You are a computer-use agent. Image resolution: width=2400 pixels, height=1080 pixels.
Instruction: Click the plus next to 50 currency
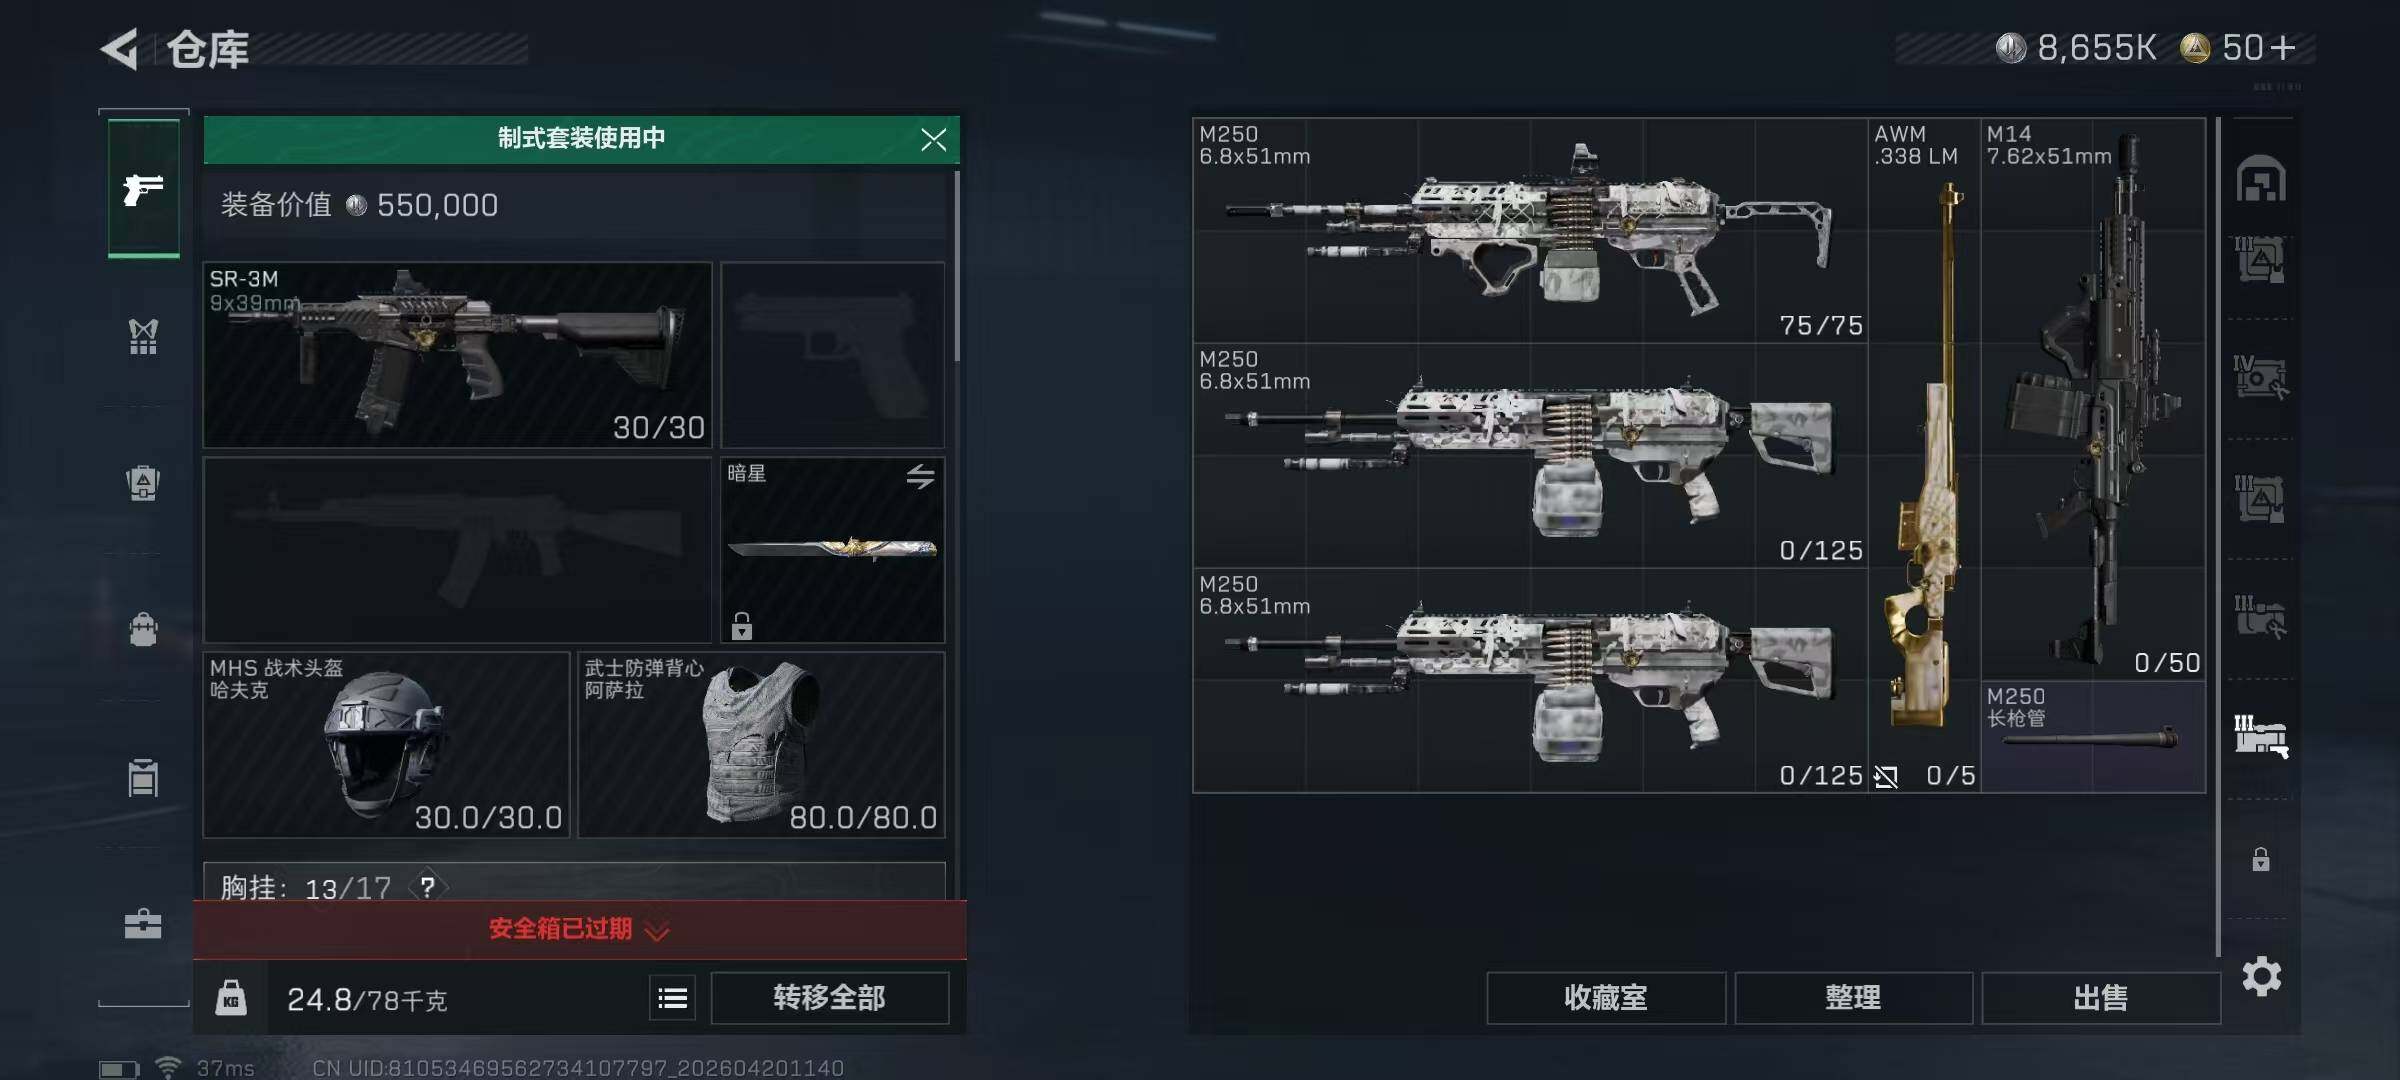[2283, 47]
